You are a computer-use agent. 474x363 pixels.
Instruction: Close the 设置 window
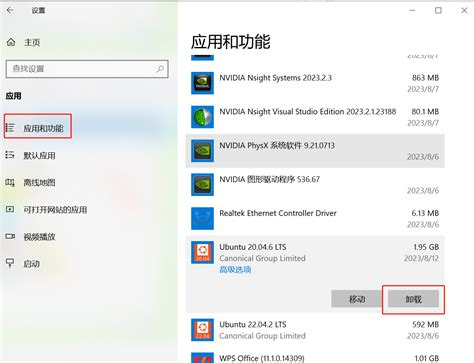click(464, 10)
